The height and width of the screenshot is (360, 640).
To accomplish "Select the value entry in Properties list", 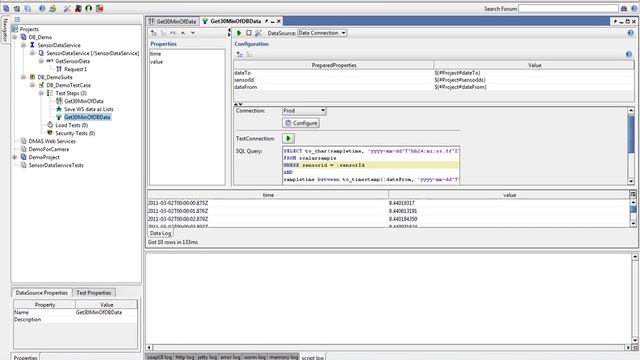I will [x=157, y=62].
